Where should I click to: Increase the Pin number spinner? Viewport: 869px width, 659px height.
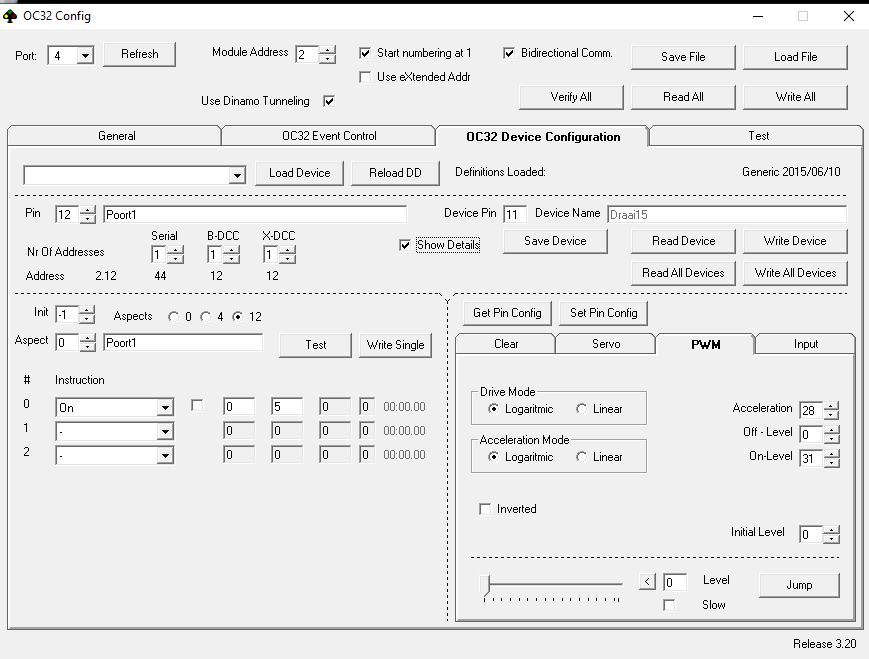[88, 210]
